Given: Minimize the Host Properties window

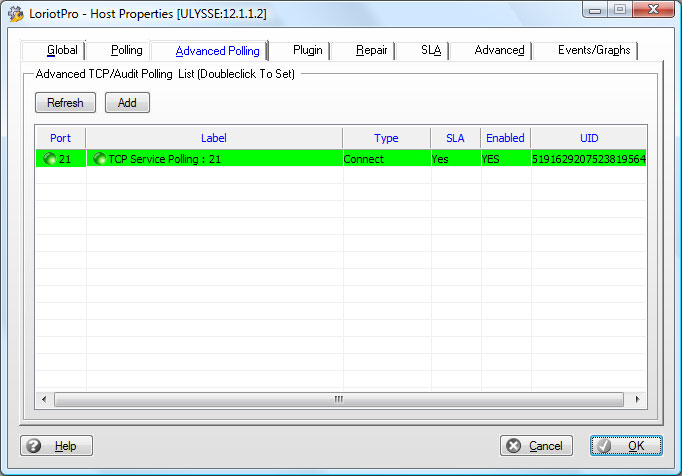Looking at the screenshot, I should coord(595,10).
